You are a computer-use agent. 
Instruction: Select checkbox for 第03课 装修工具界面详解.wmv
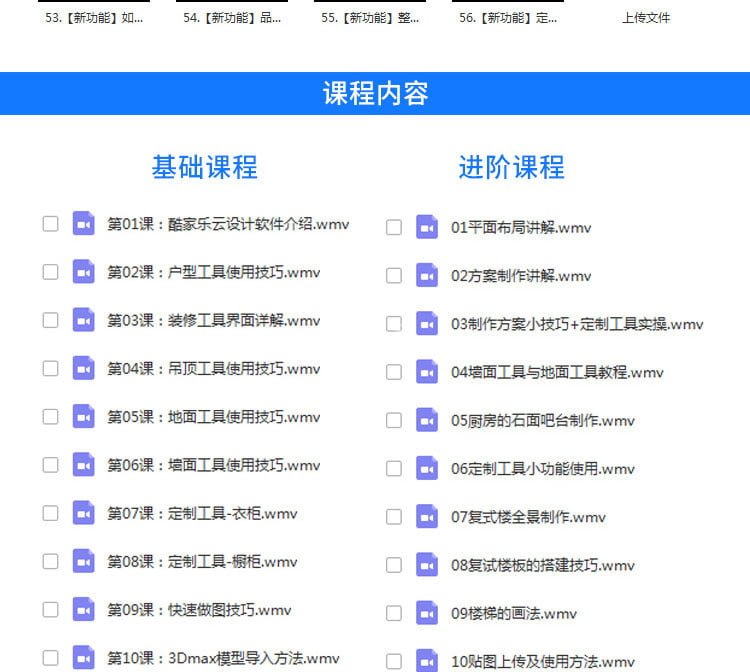(x=50, y=320)
